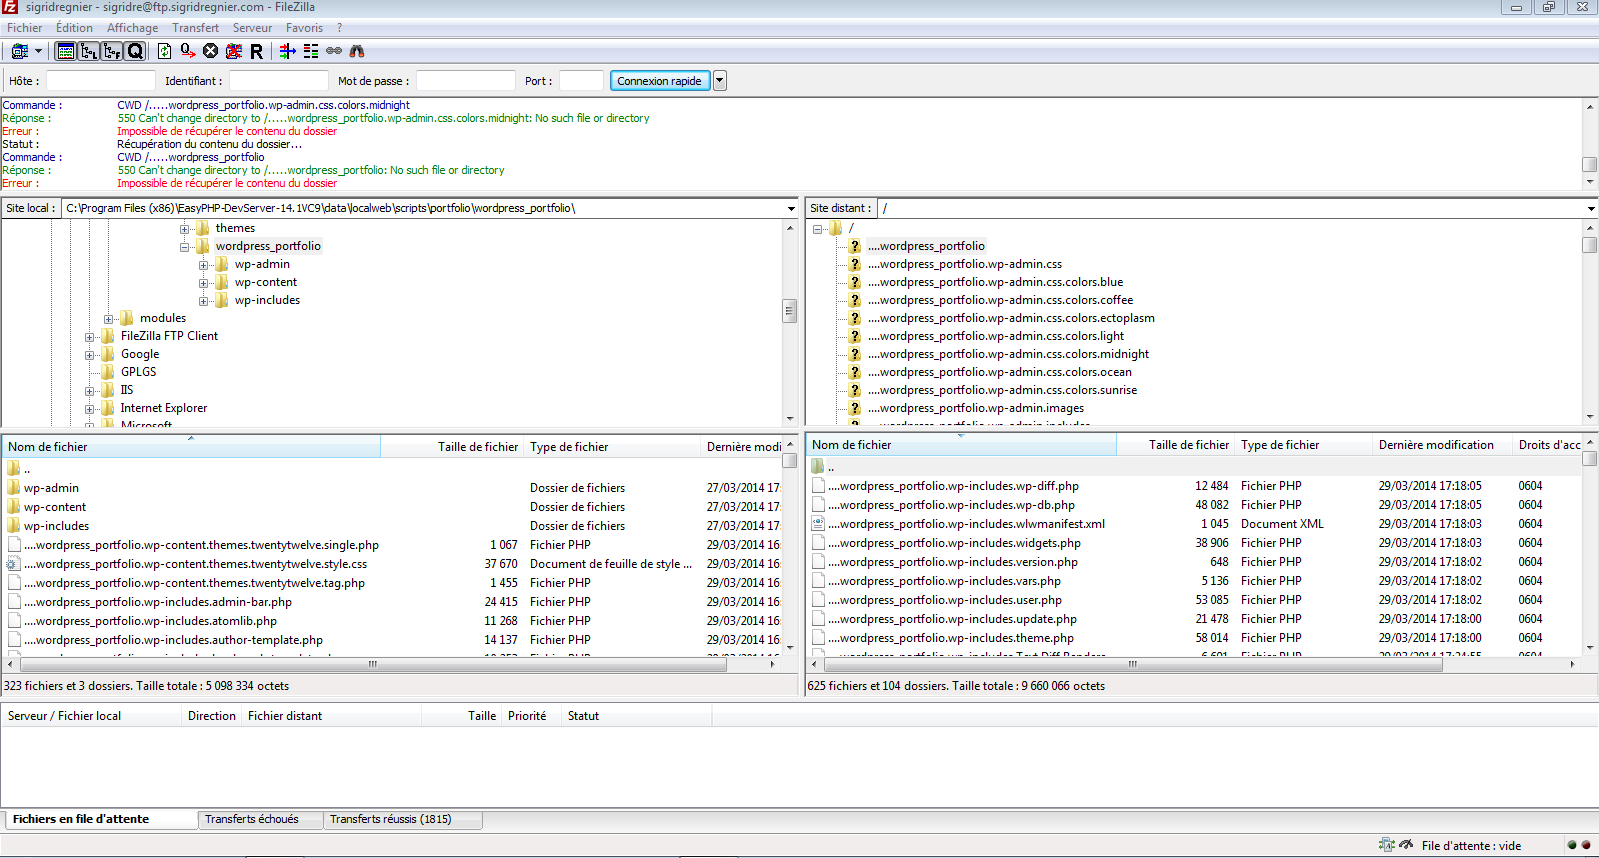The height and width of the screenshot is (858, 1599).
Task: Open the Transfert menu
Action: click(x=195, y=28)
